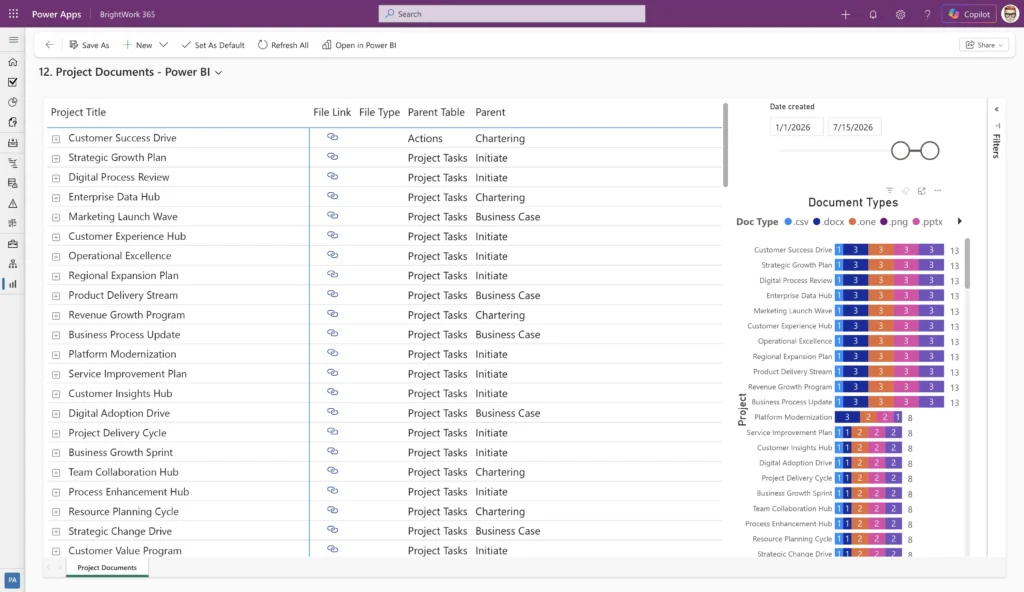The width and height of the screenshot is (1024, 592).
Task: Sort by File Type column header
Action: [379, 112]
